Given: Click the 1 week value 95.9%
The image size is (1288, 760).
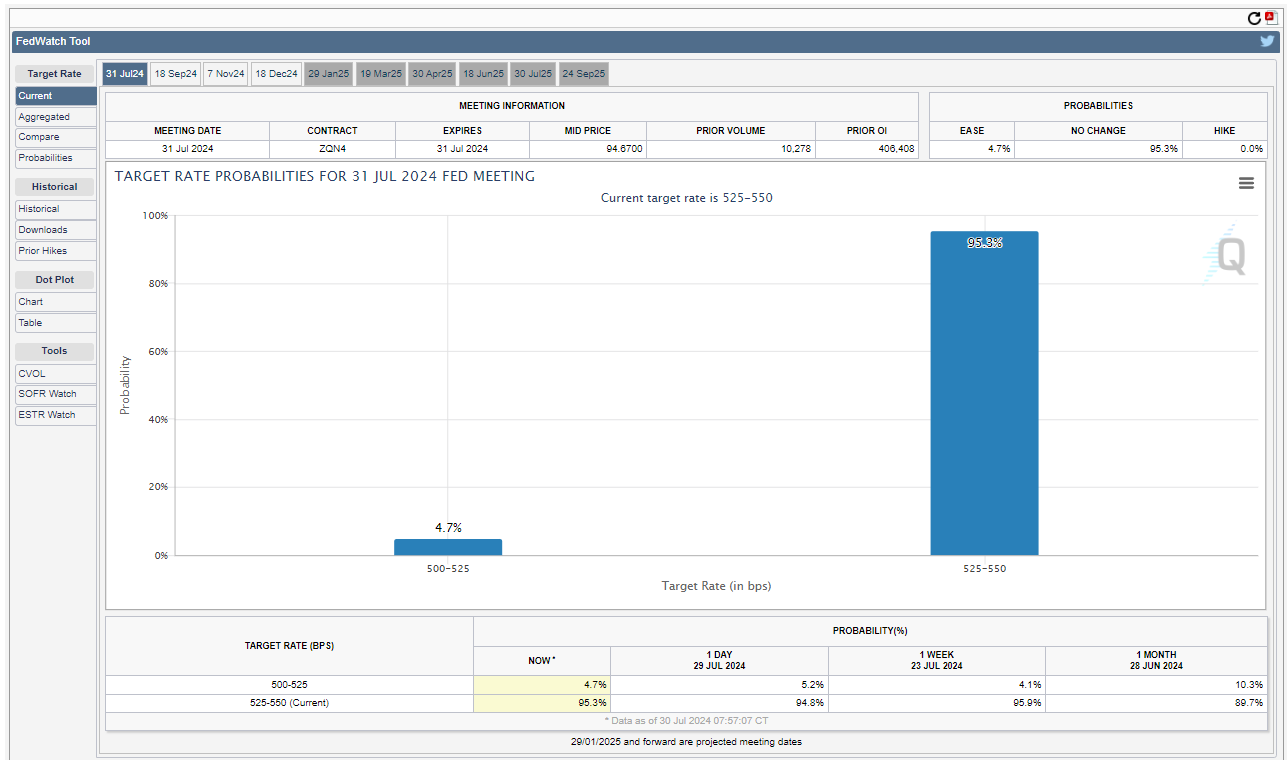Looking at the screenshot, I should pyautogui.click(x=1027, y=702).
